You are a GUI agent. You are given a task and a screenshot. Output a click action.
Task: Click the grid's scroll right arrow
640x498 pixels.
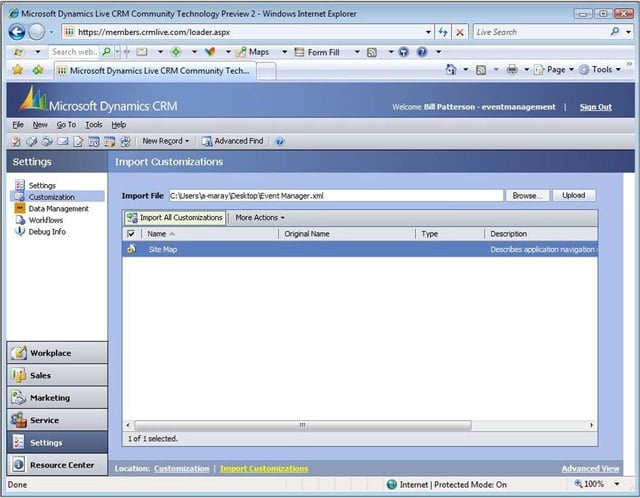coord(591,425)
